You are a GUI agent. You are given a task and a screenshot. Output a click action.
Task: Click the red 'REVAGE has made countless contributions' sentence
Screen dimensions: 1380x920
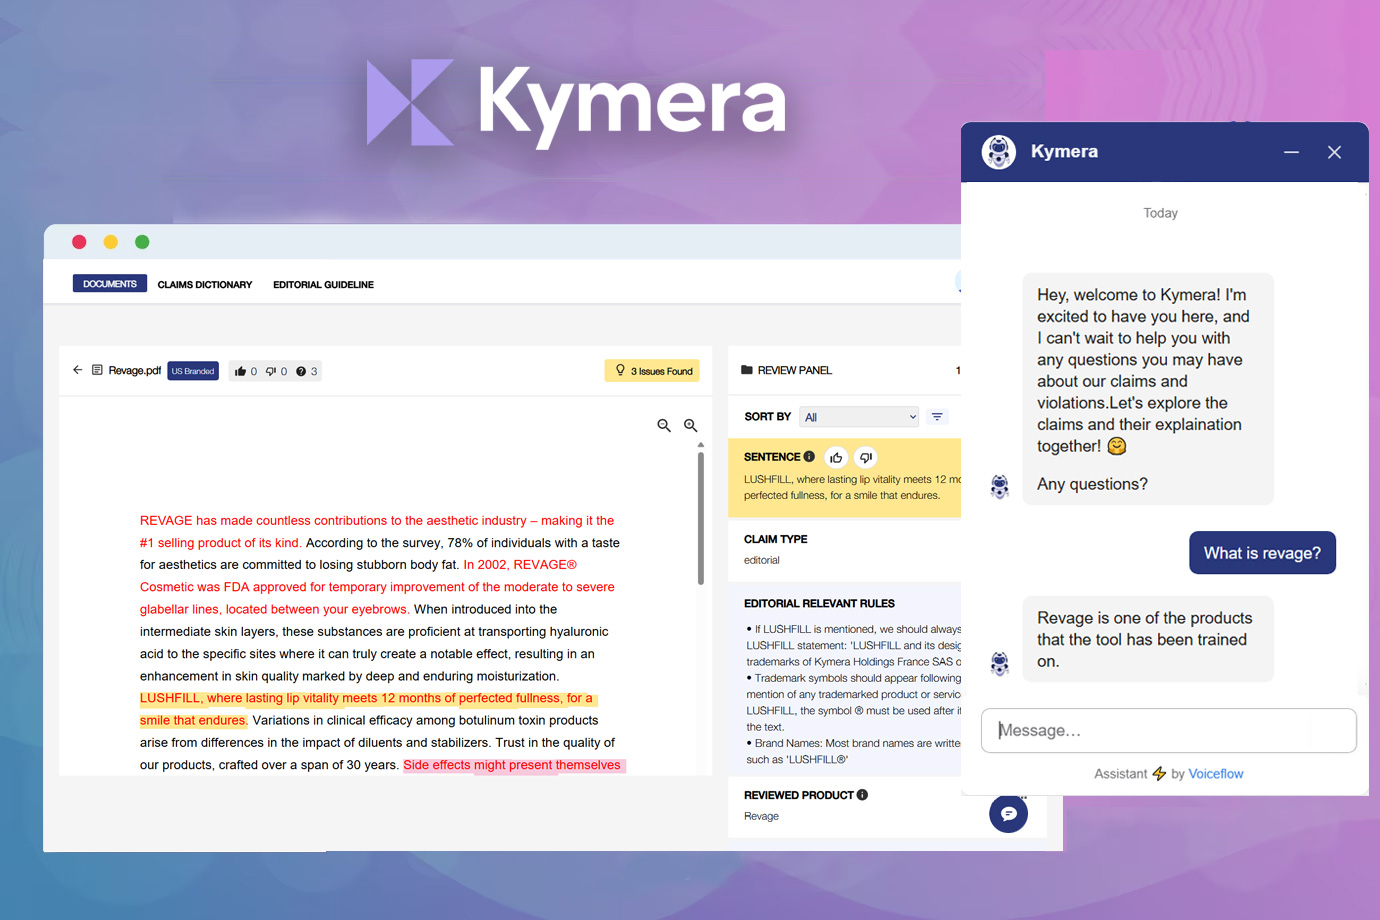(x=377, y=531)
